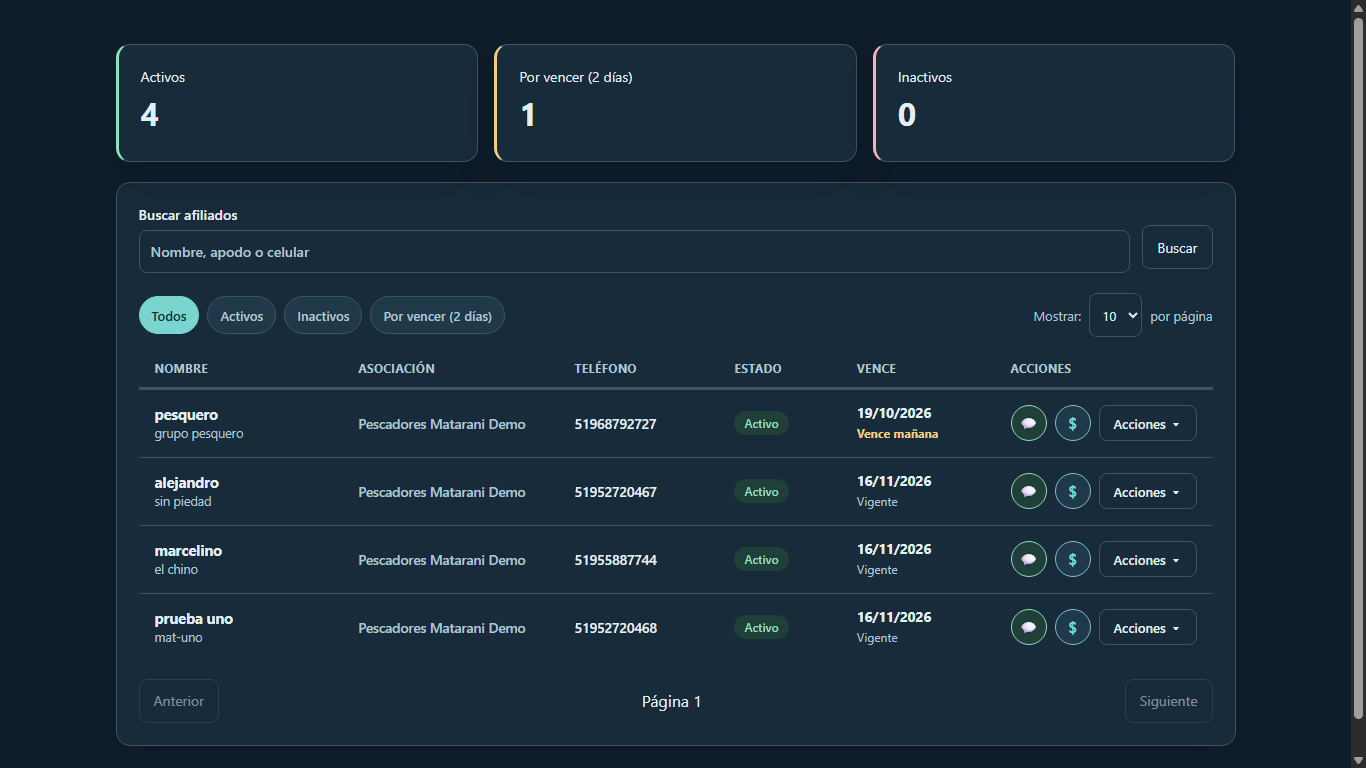Viewport: 1366px width, 768px height.
Task: Click the Inactivos summary card
Action: pos(1054,102)
